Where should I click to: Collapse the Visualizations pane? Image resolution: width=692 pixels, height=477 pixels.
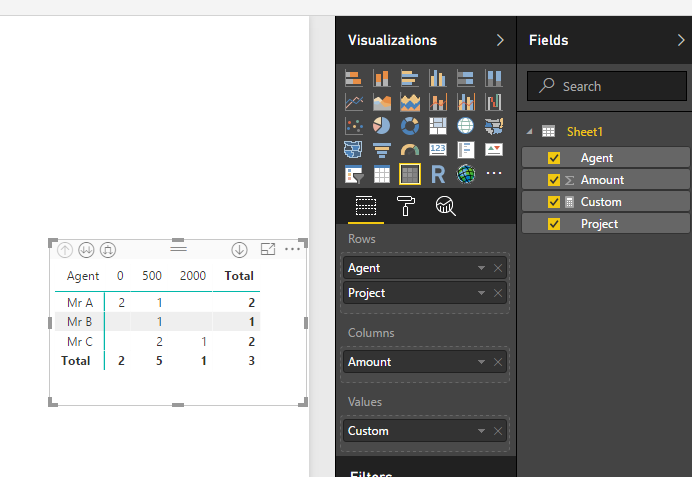point(500,40)
